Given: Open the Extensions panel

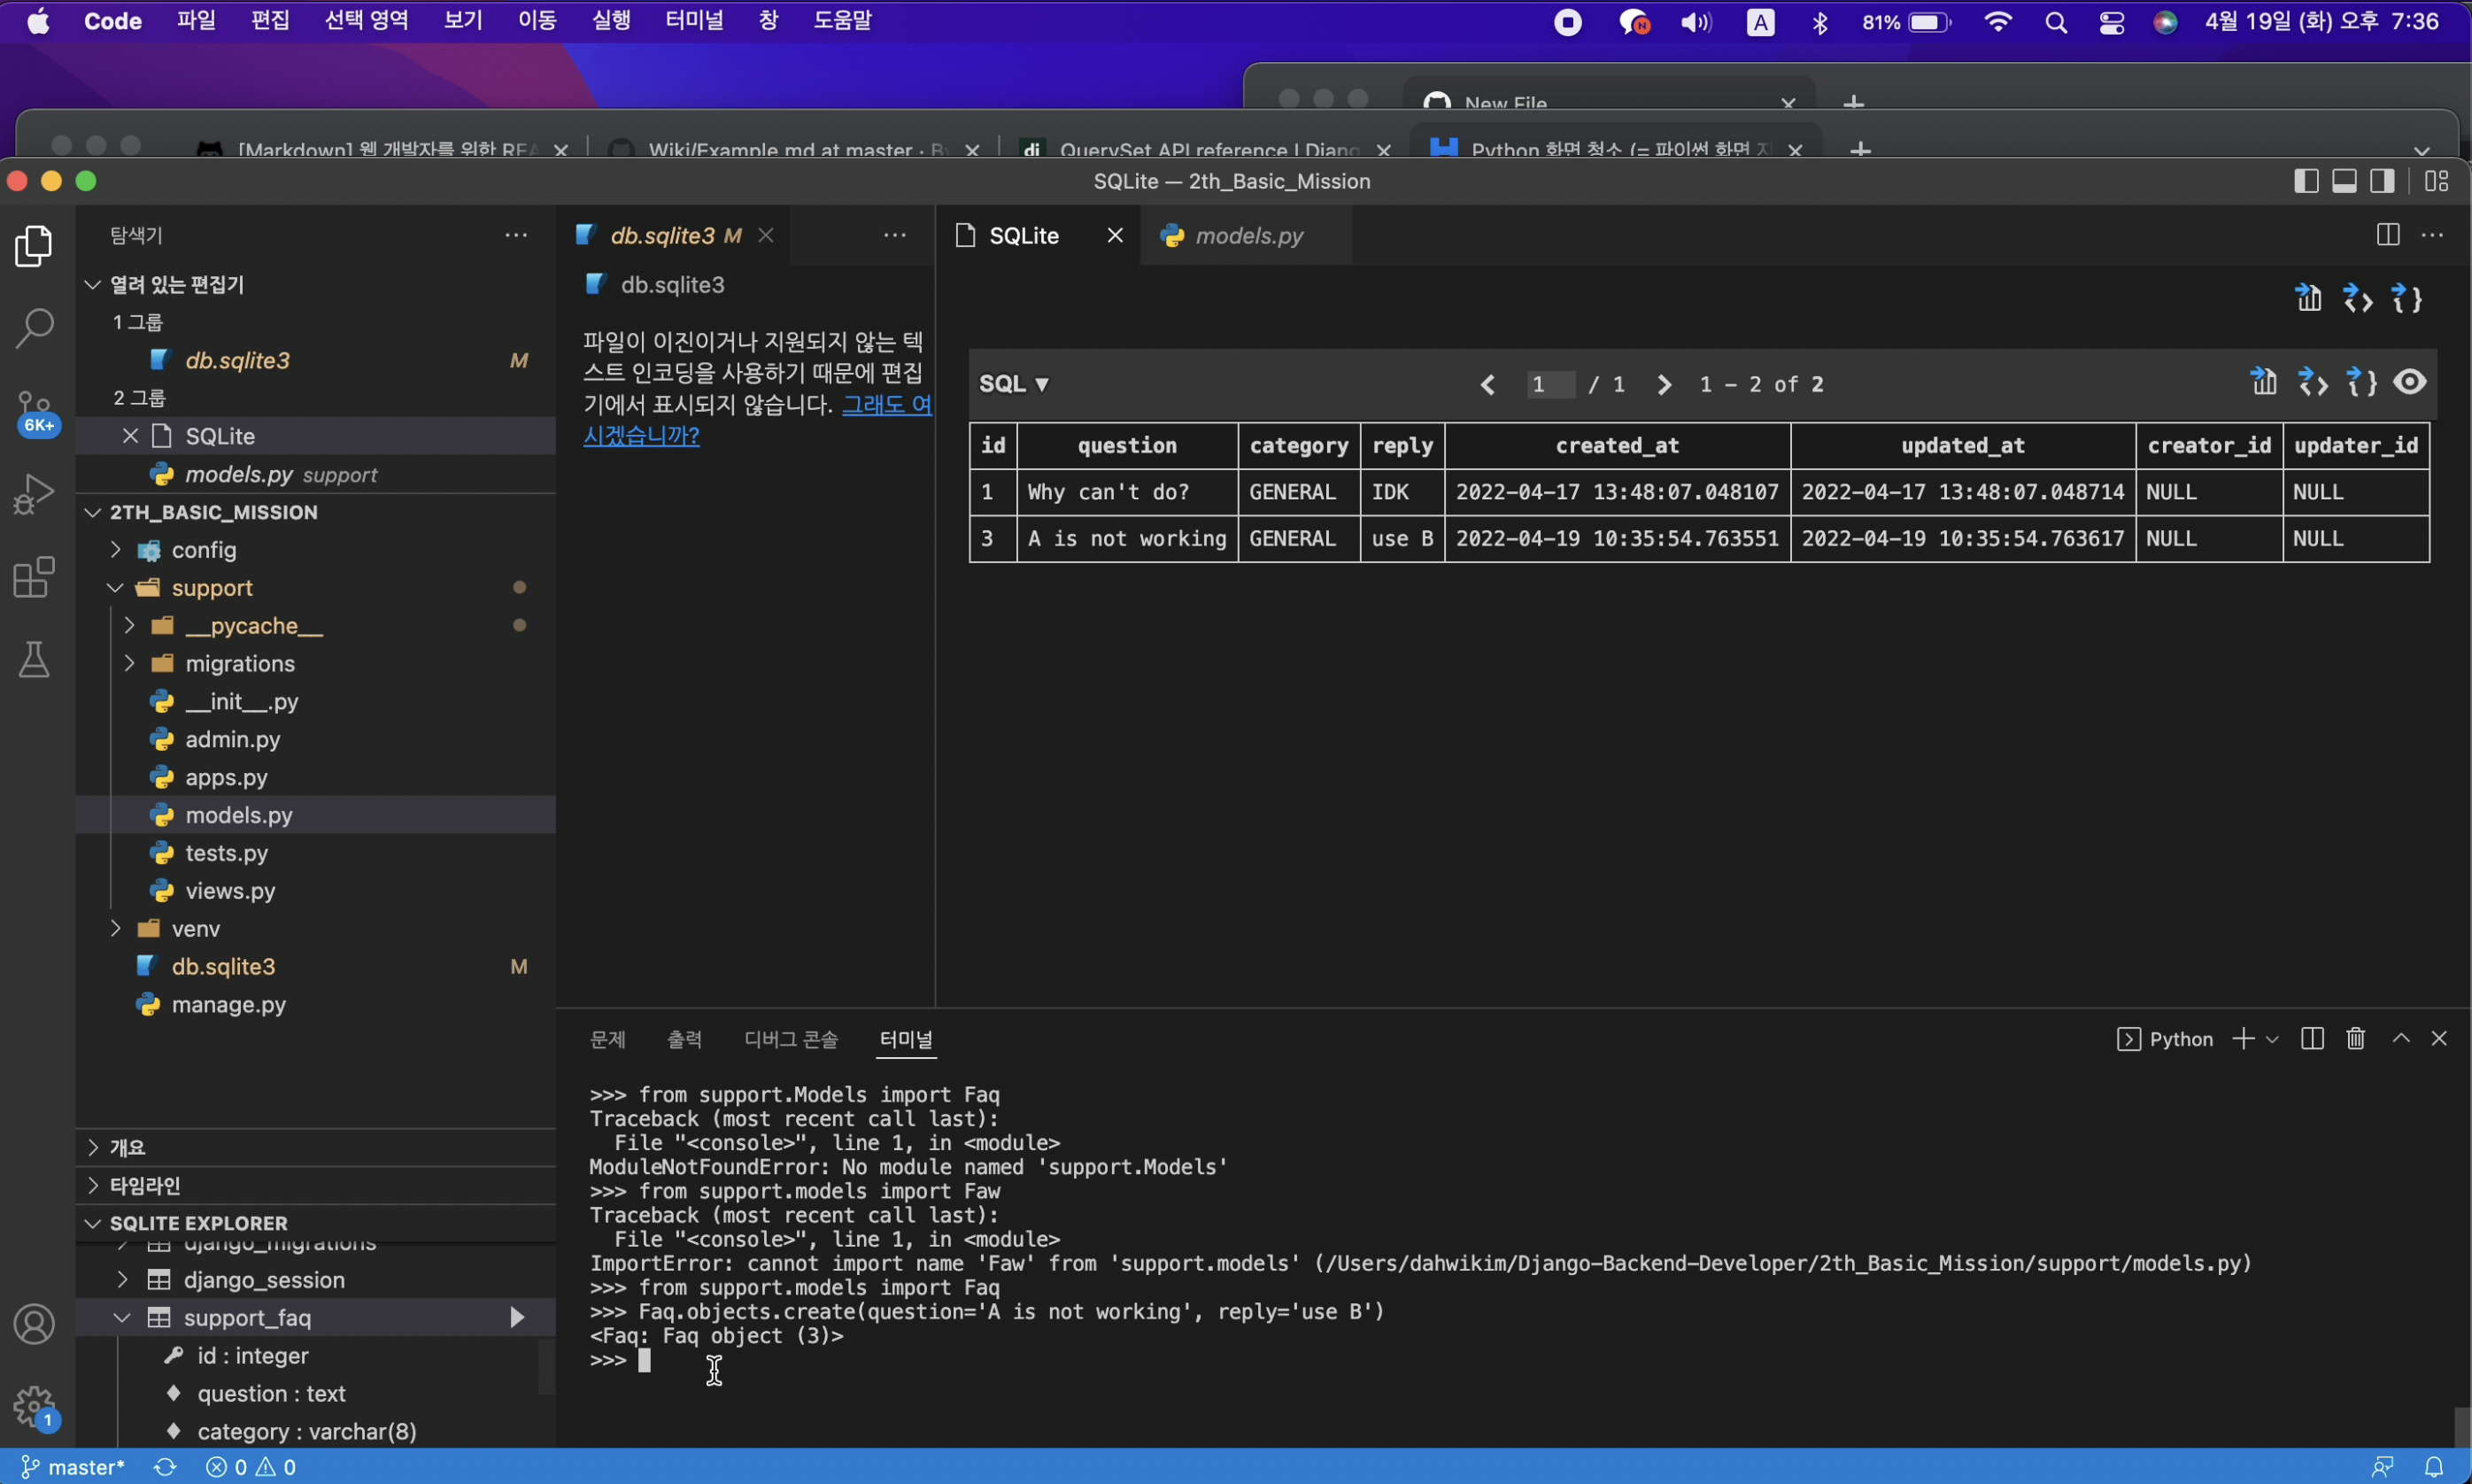Looking at the screenshot, I should point(34,577).
